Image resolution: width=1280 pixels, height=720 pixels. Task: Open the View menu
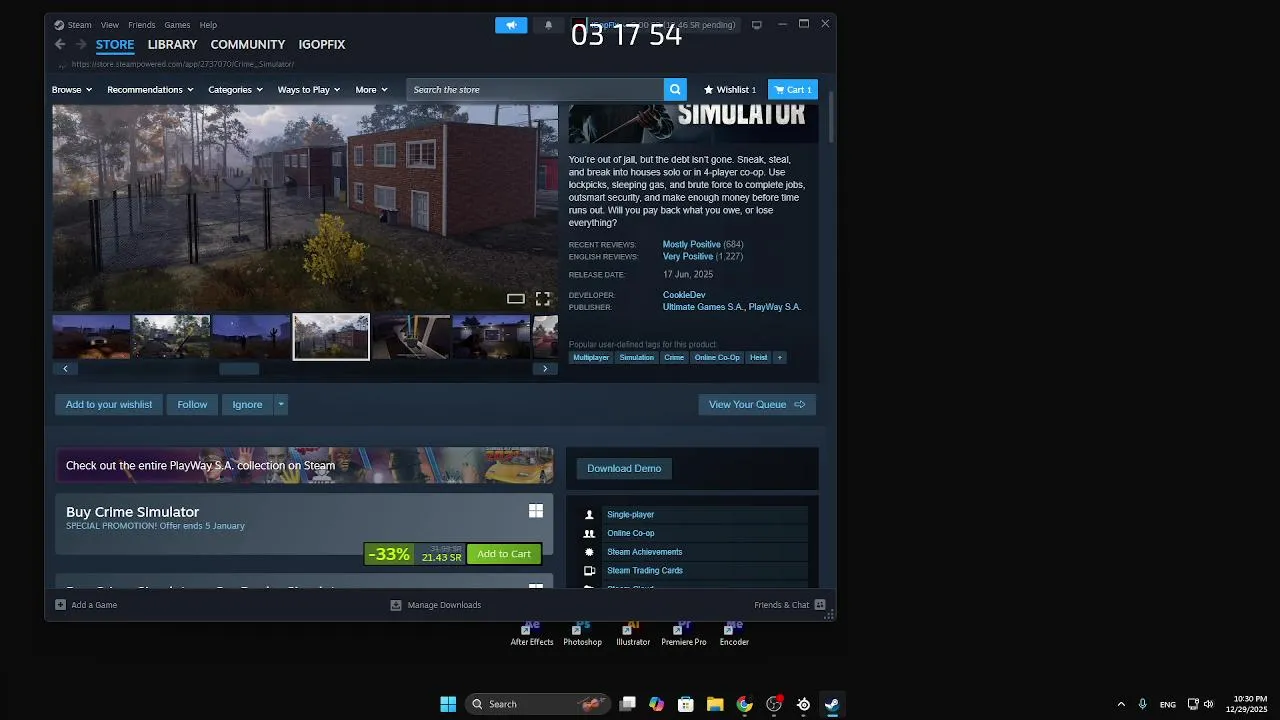[110, 25]
